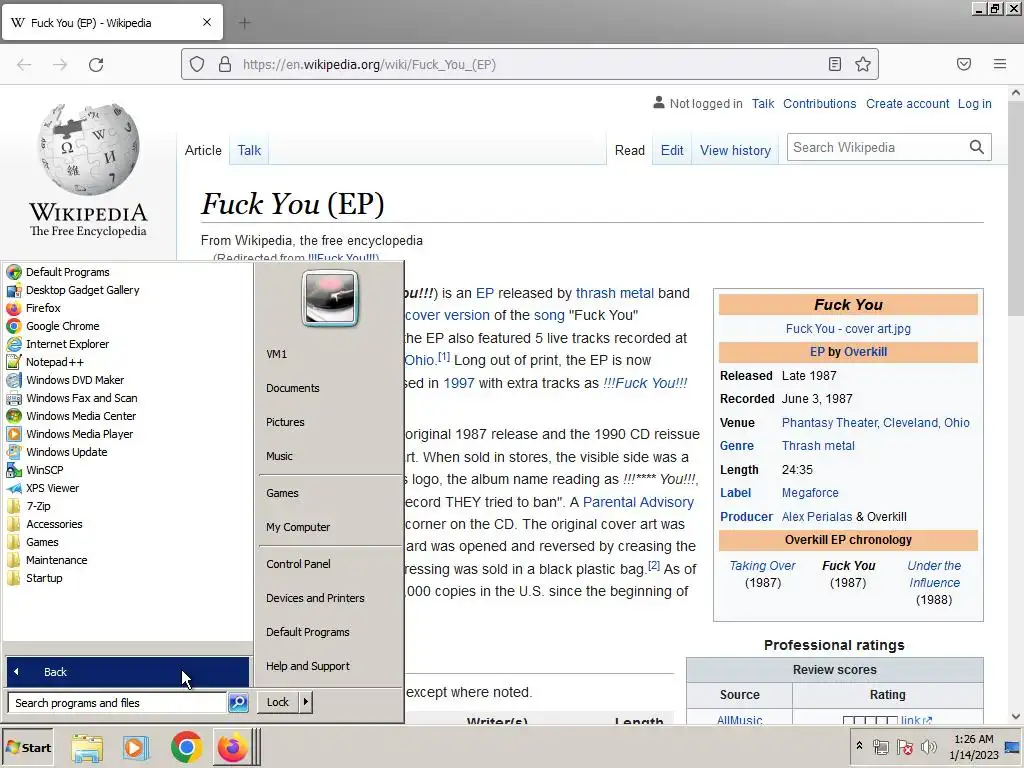
Task: Open Firefox from the Start menu list
Action: pos(33,308)
